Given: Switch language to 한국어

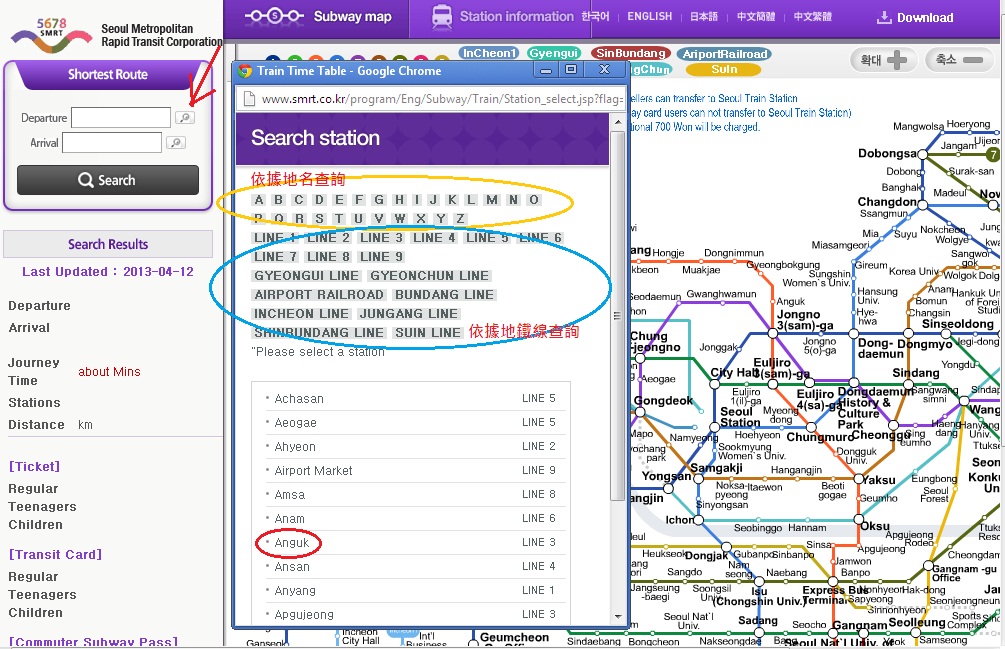Looking at the screenshot, I should point(595,17).
